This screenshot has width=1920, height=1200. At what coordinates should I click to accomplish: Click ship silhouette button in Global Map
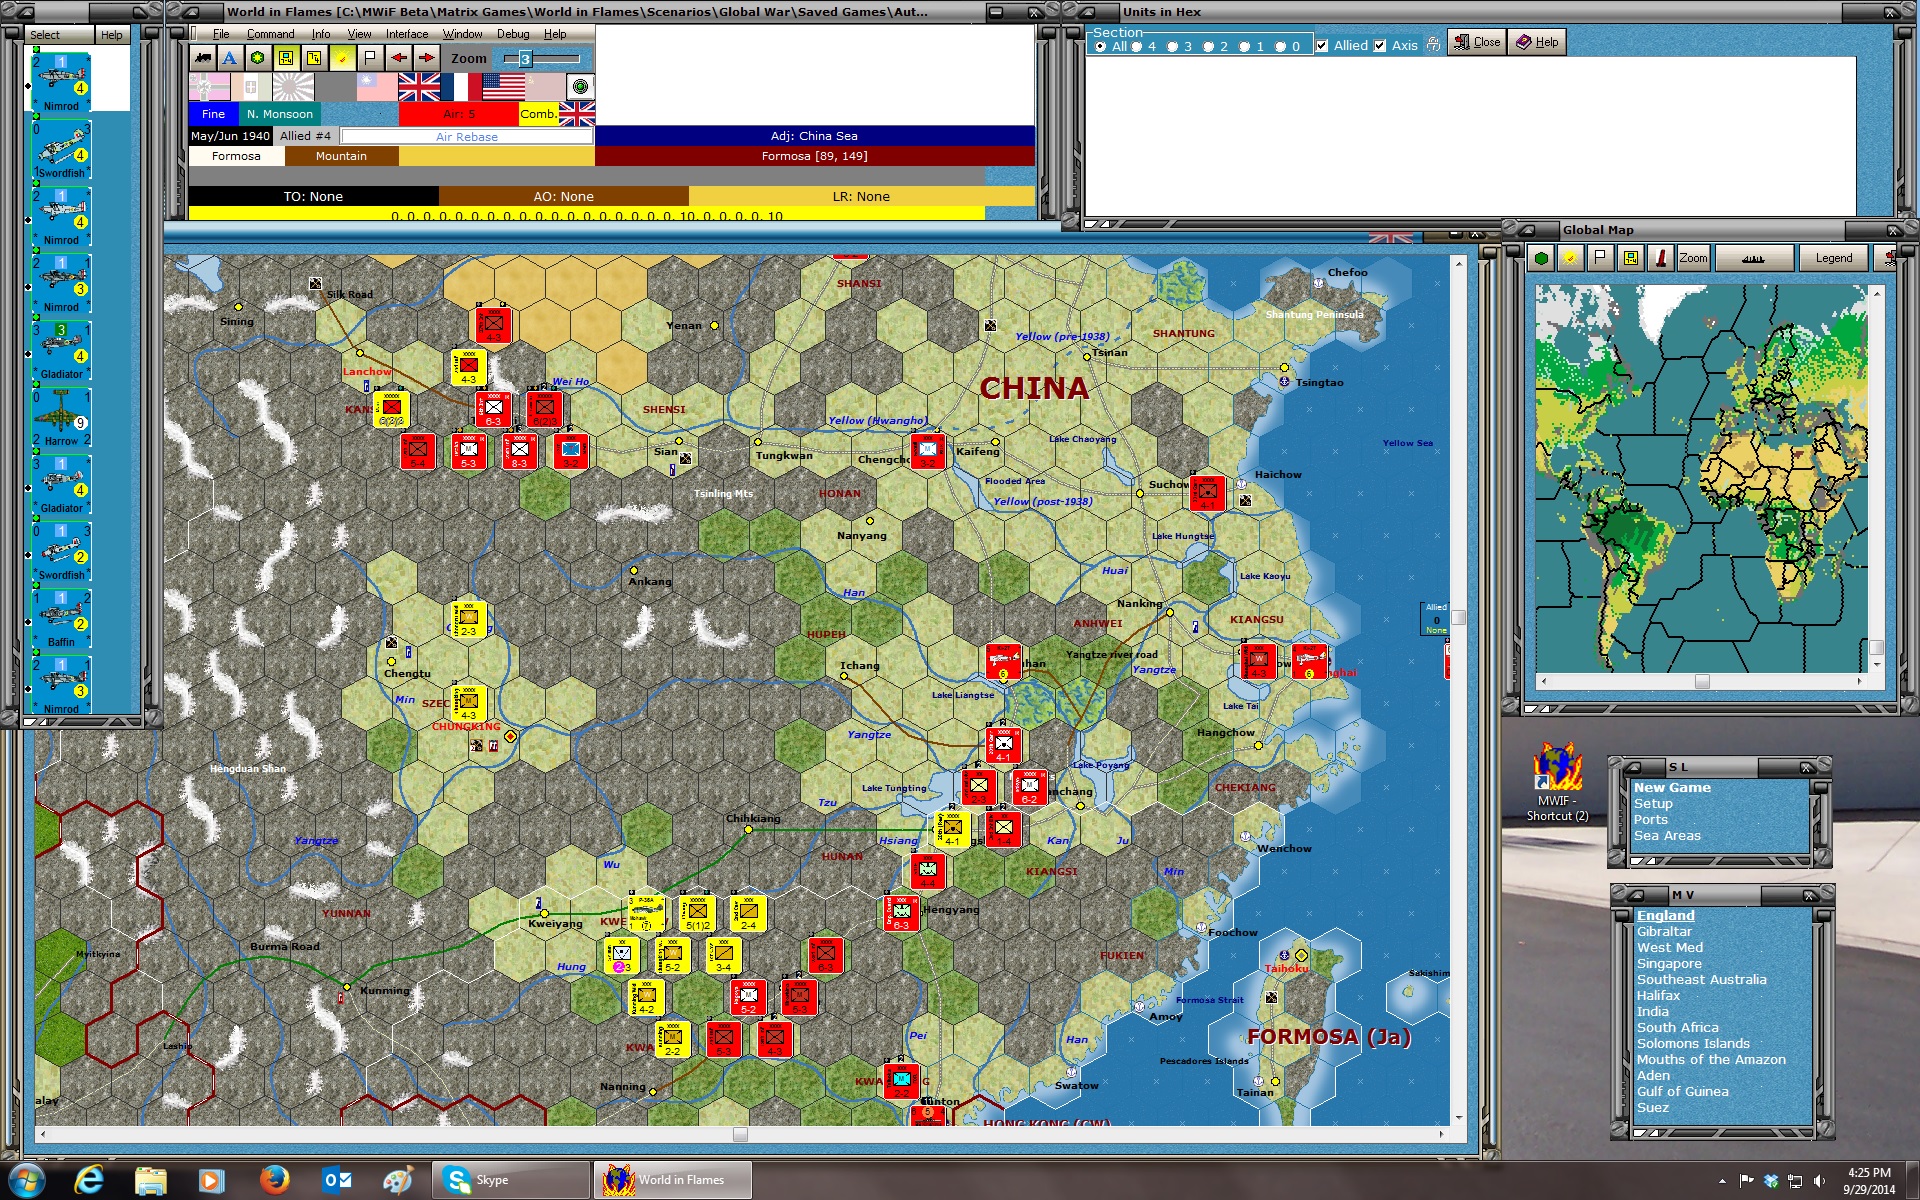tap(1753, 258)
